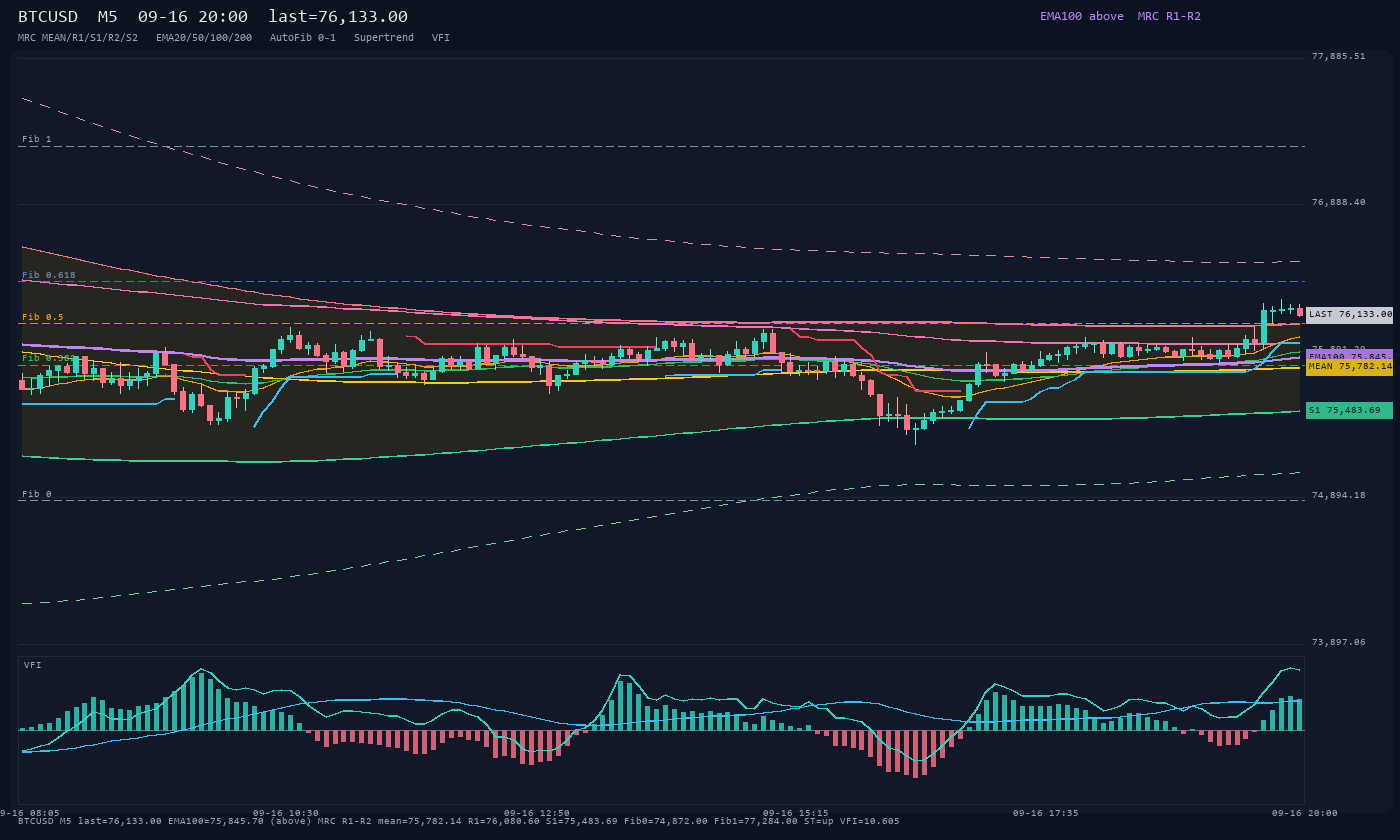Click the 'Fib 0.5' level label
Viewport: 1400px width, 840px height.
click(43, 317)
